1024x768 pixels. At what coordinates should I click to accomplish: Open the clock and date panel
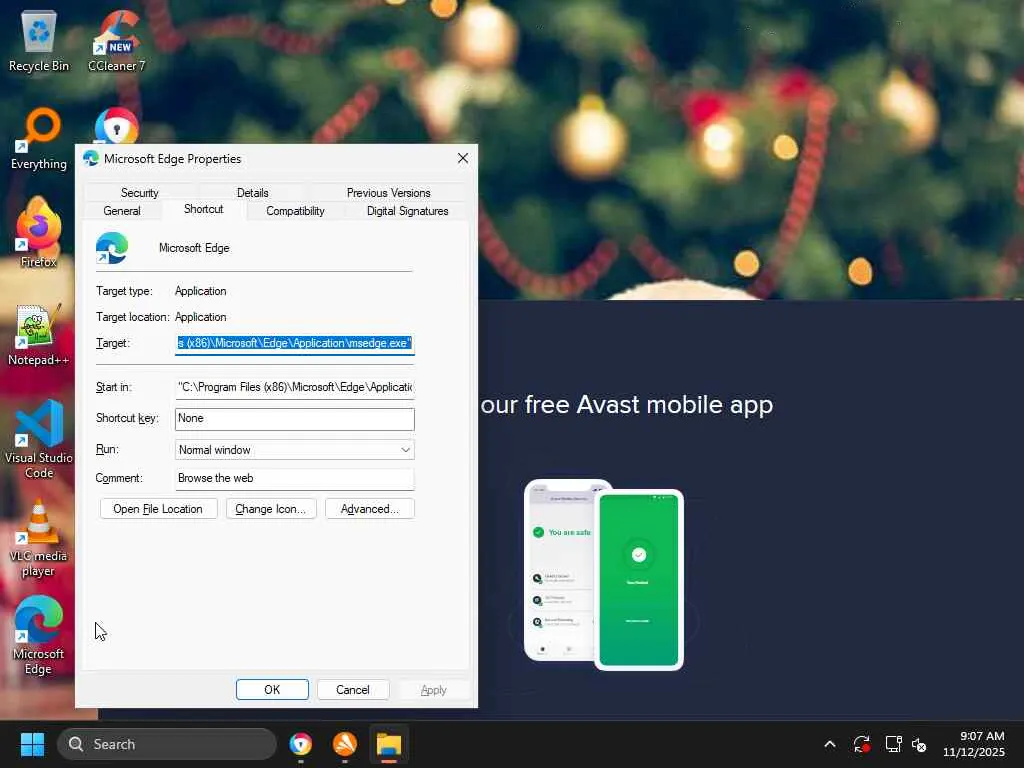point(974,744)
